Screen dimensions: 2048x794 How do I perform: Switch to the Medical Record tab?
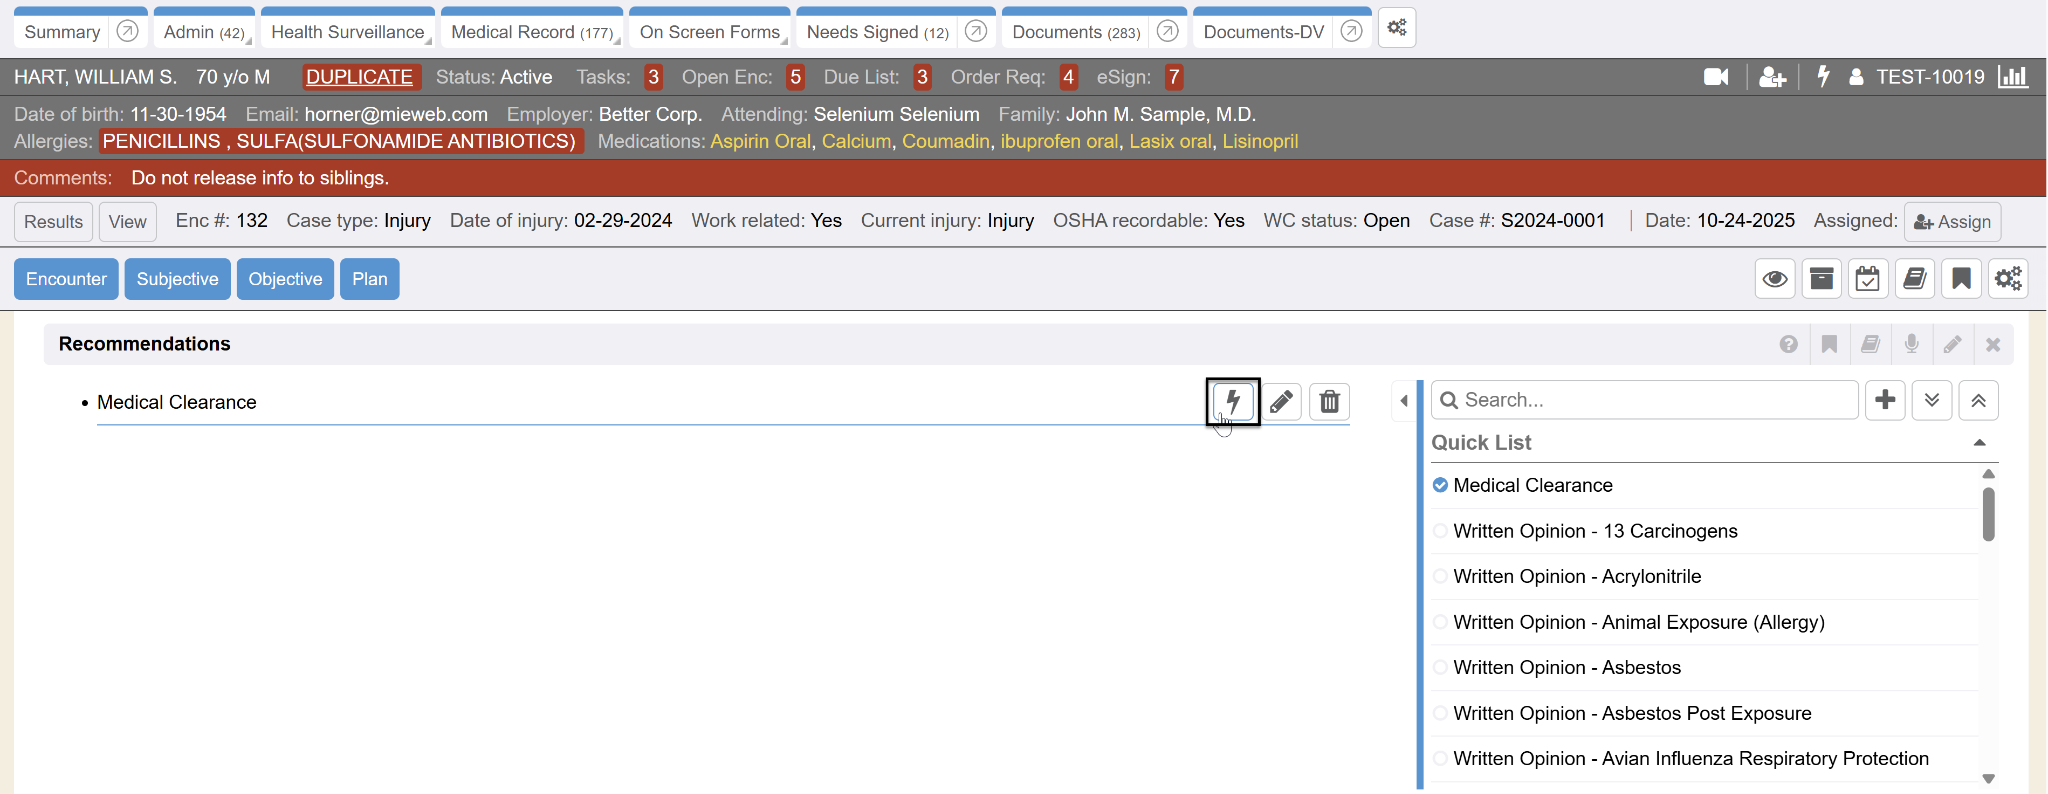[x=531, y=32]
